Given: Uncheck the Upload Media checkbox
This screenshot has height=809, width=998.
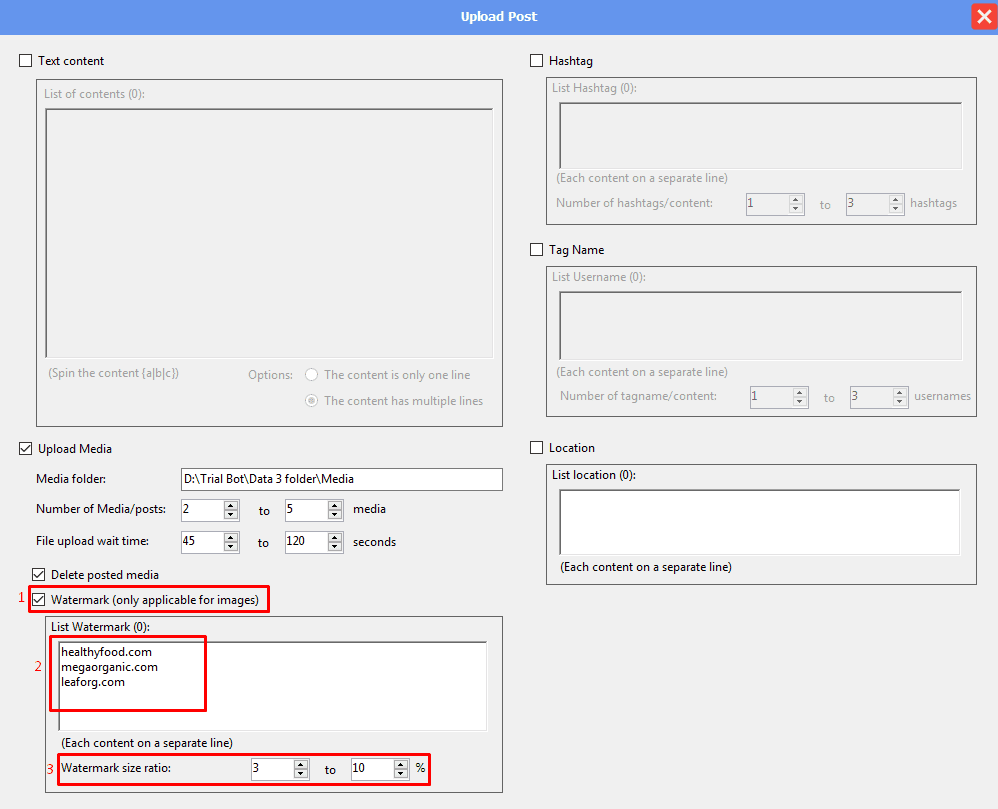Looking at the screenshot, I should tap(26, 449).
